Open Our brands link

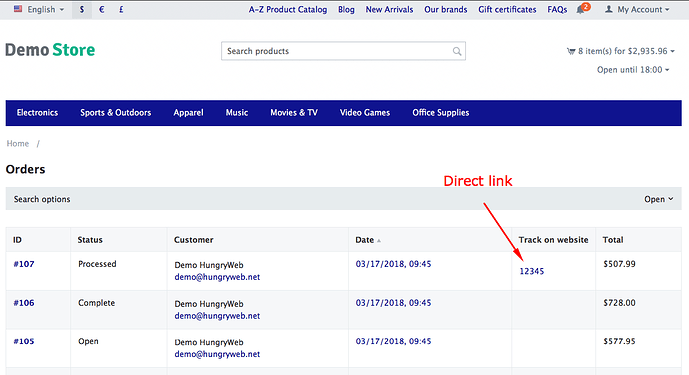coord(446,9)
